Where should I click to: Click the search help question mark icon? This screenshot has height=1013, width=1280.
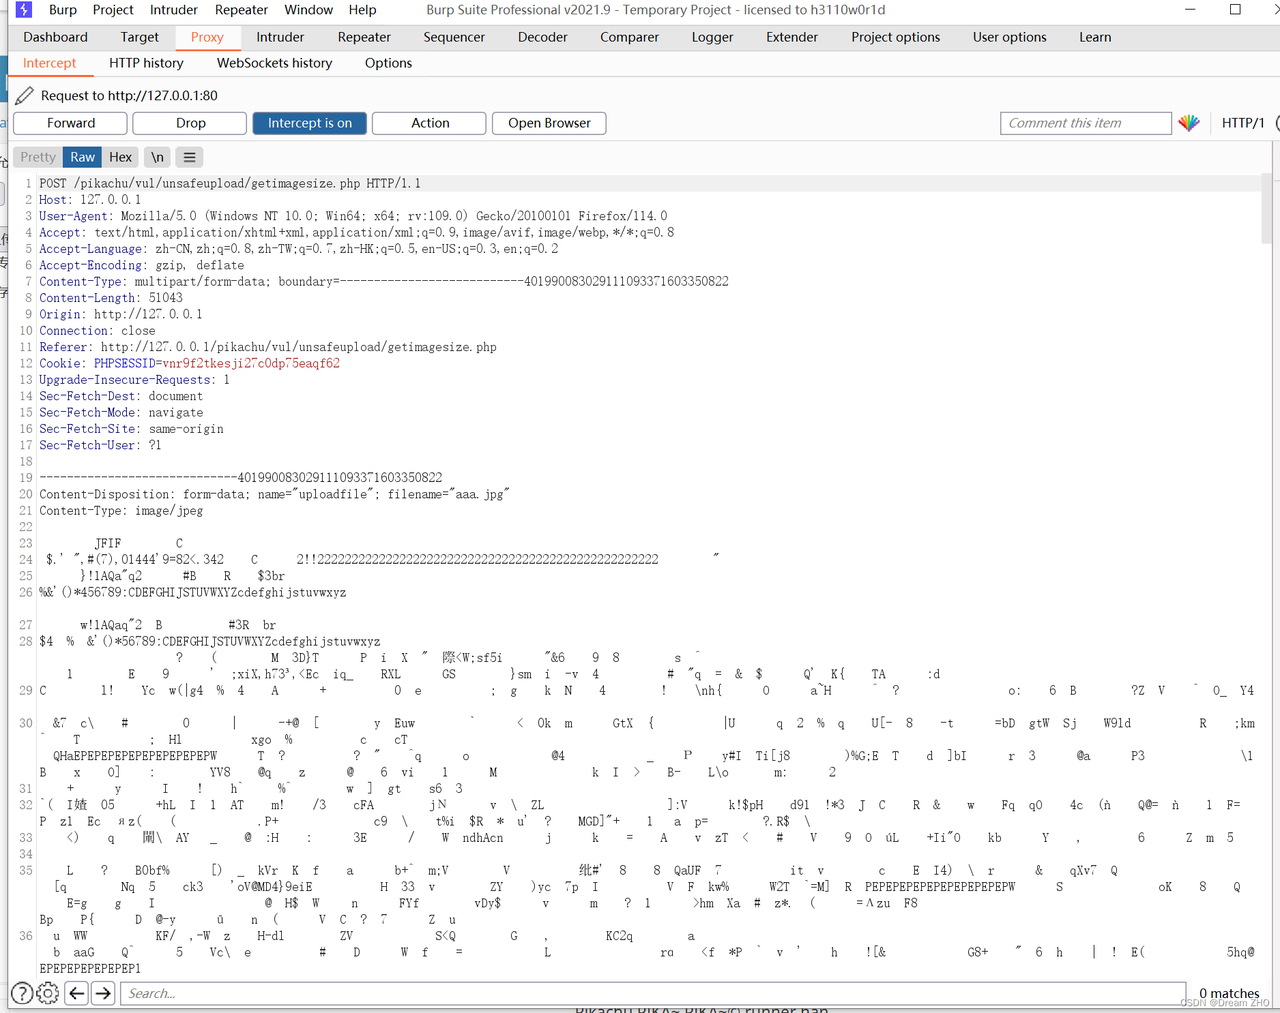pyautogui.click(x=22, y=993)
